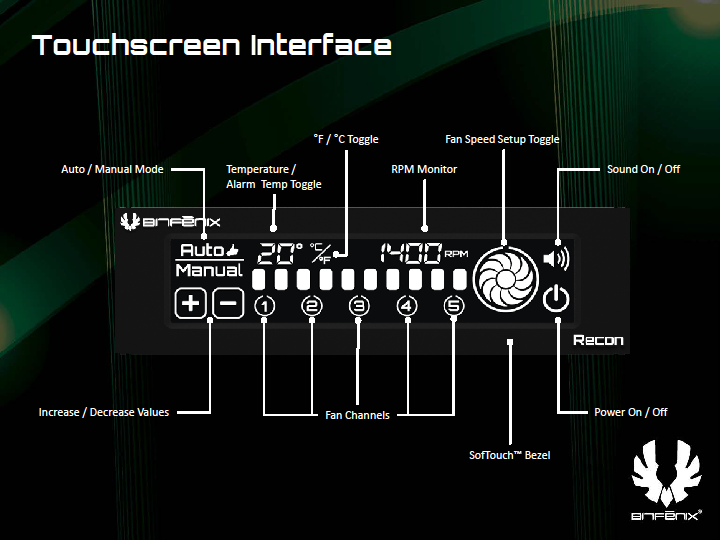Click the BitFenix logo on the panel
The image size is (720, 540).
pyautogui.click(x=170, y=221)
